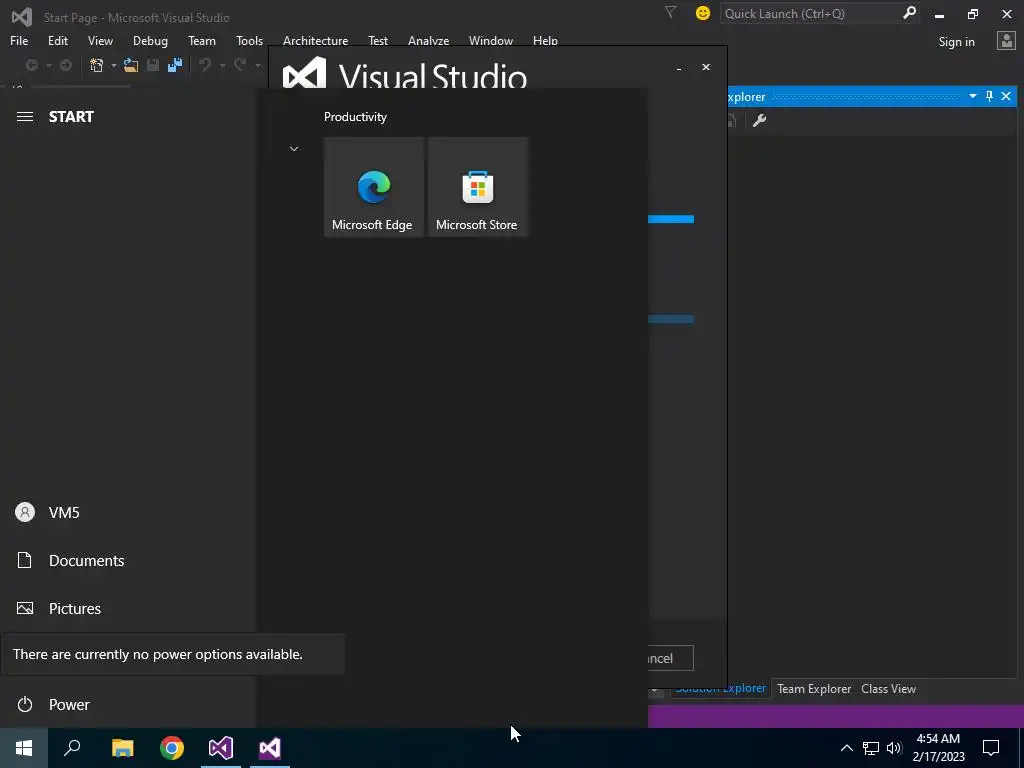Show hidden system tray icons chevron
The width and height of the screenshot is (1024, 768).
click(x=846, y=748)
